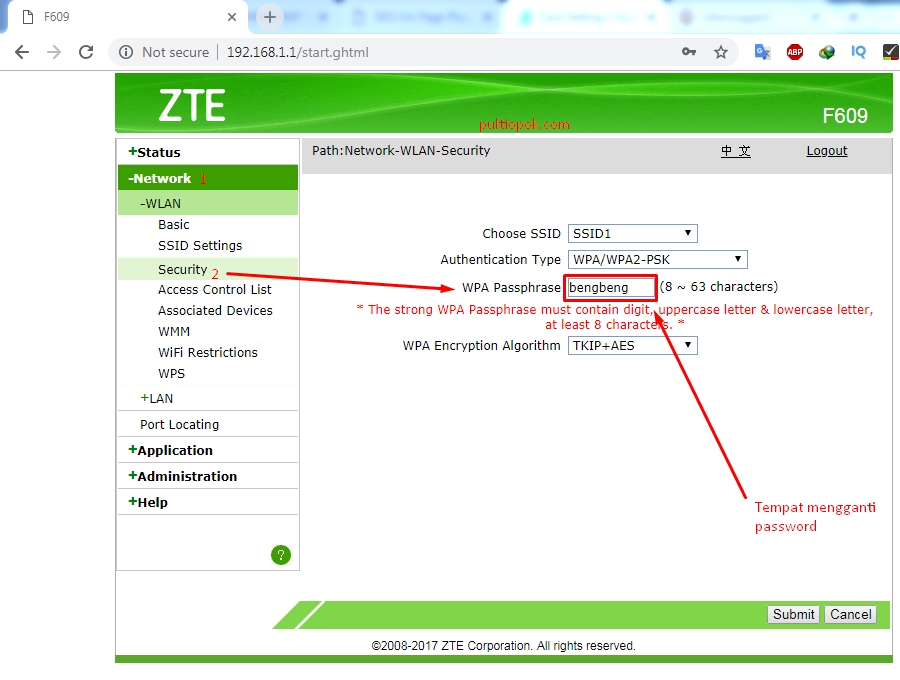
Task: Open the ABP AdBlock extension
Action: [794, 52]
